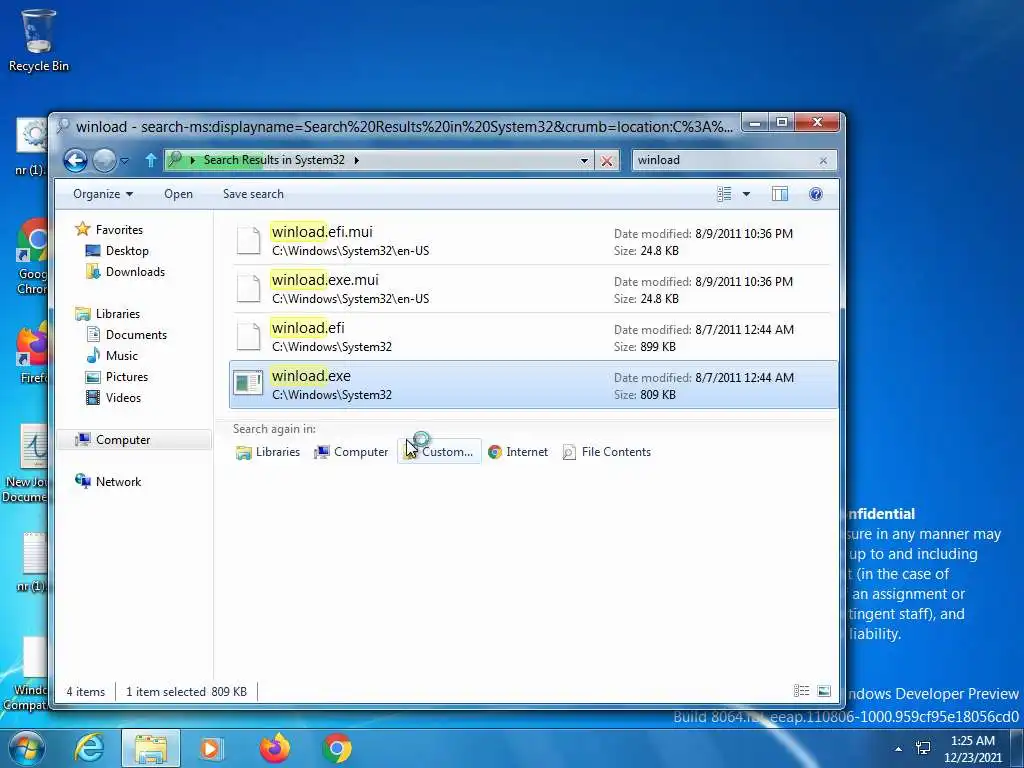Open the taskbar clock showing 1:25 AM

coord(973,748)
